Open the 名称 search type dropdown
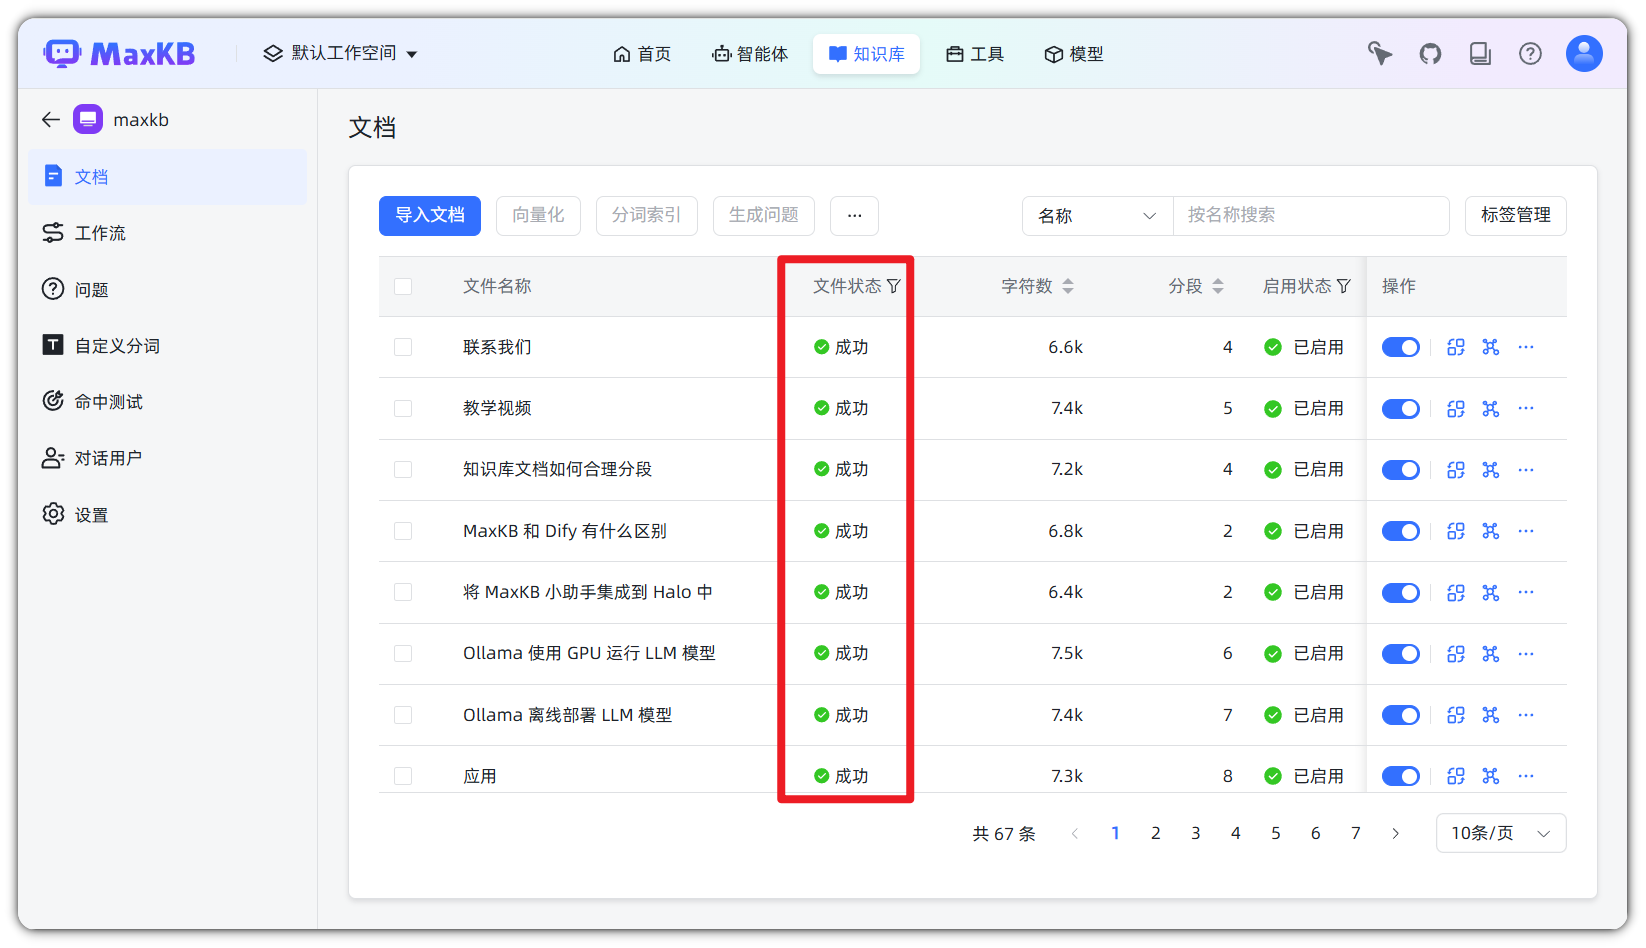Screen dimensions: 1646x948 (x=1097, y=216)
